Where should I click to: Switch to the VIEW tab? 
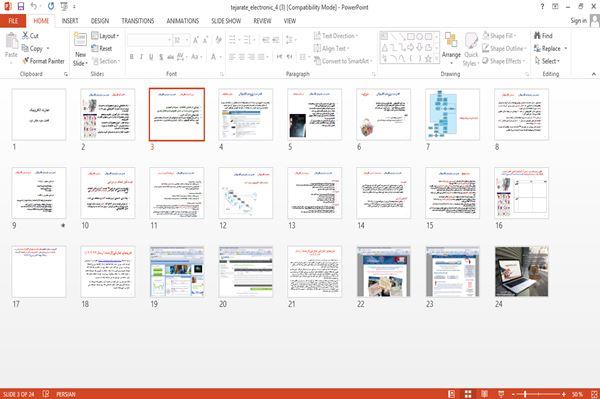(290, 21)
